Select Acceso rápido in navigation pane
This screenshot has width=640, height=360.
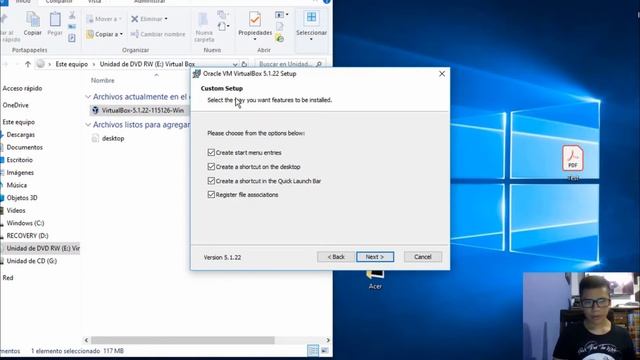[22, 88]
